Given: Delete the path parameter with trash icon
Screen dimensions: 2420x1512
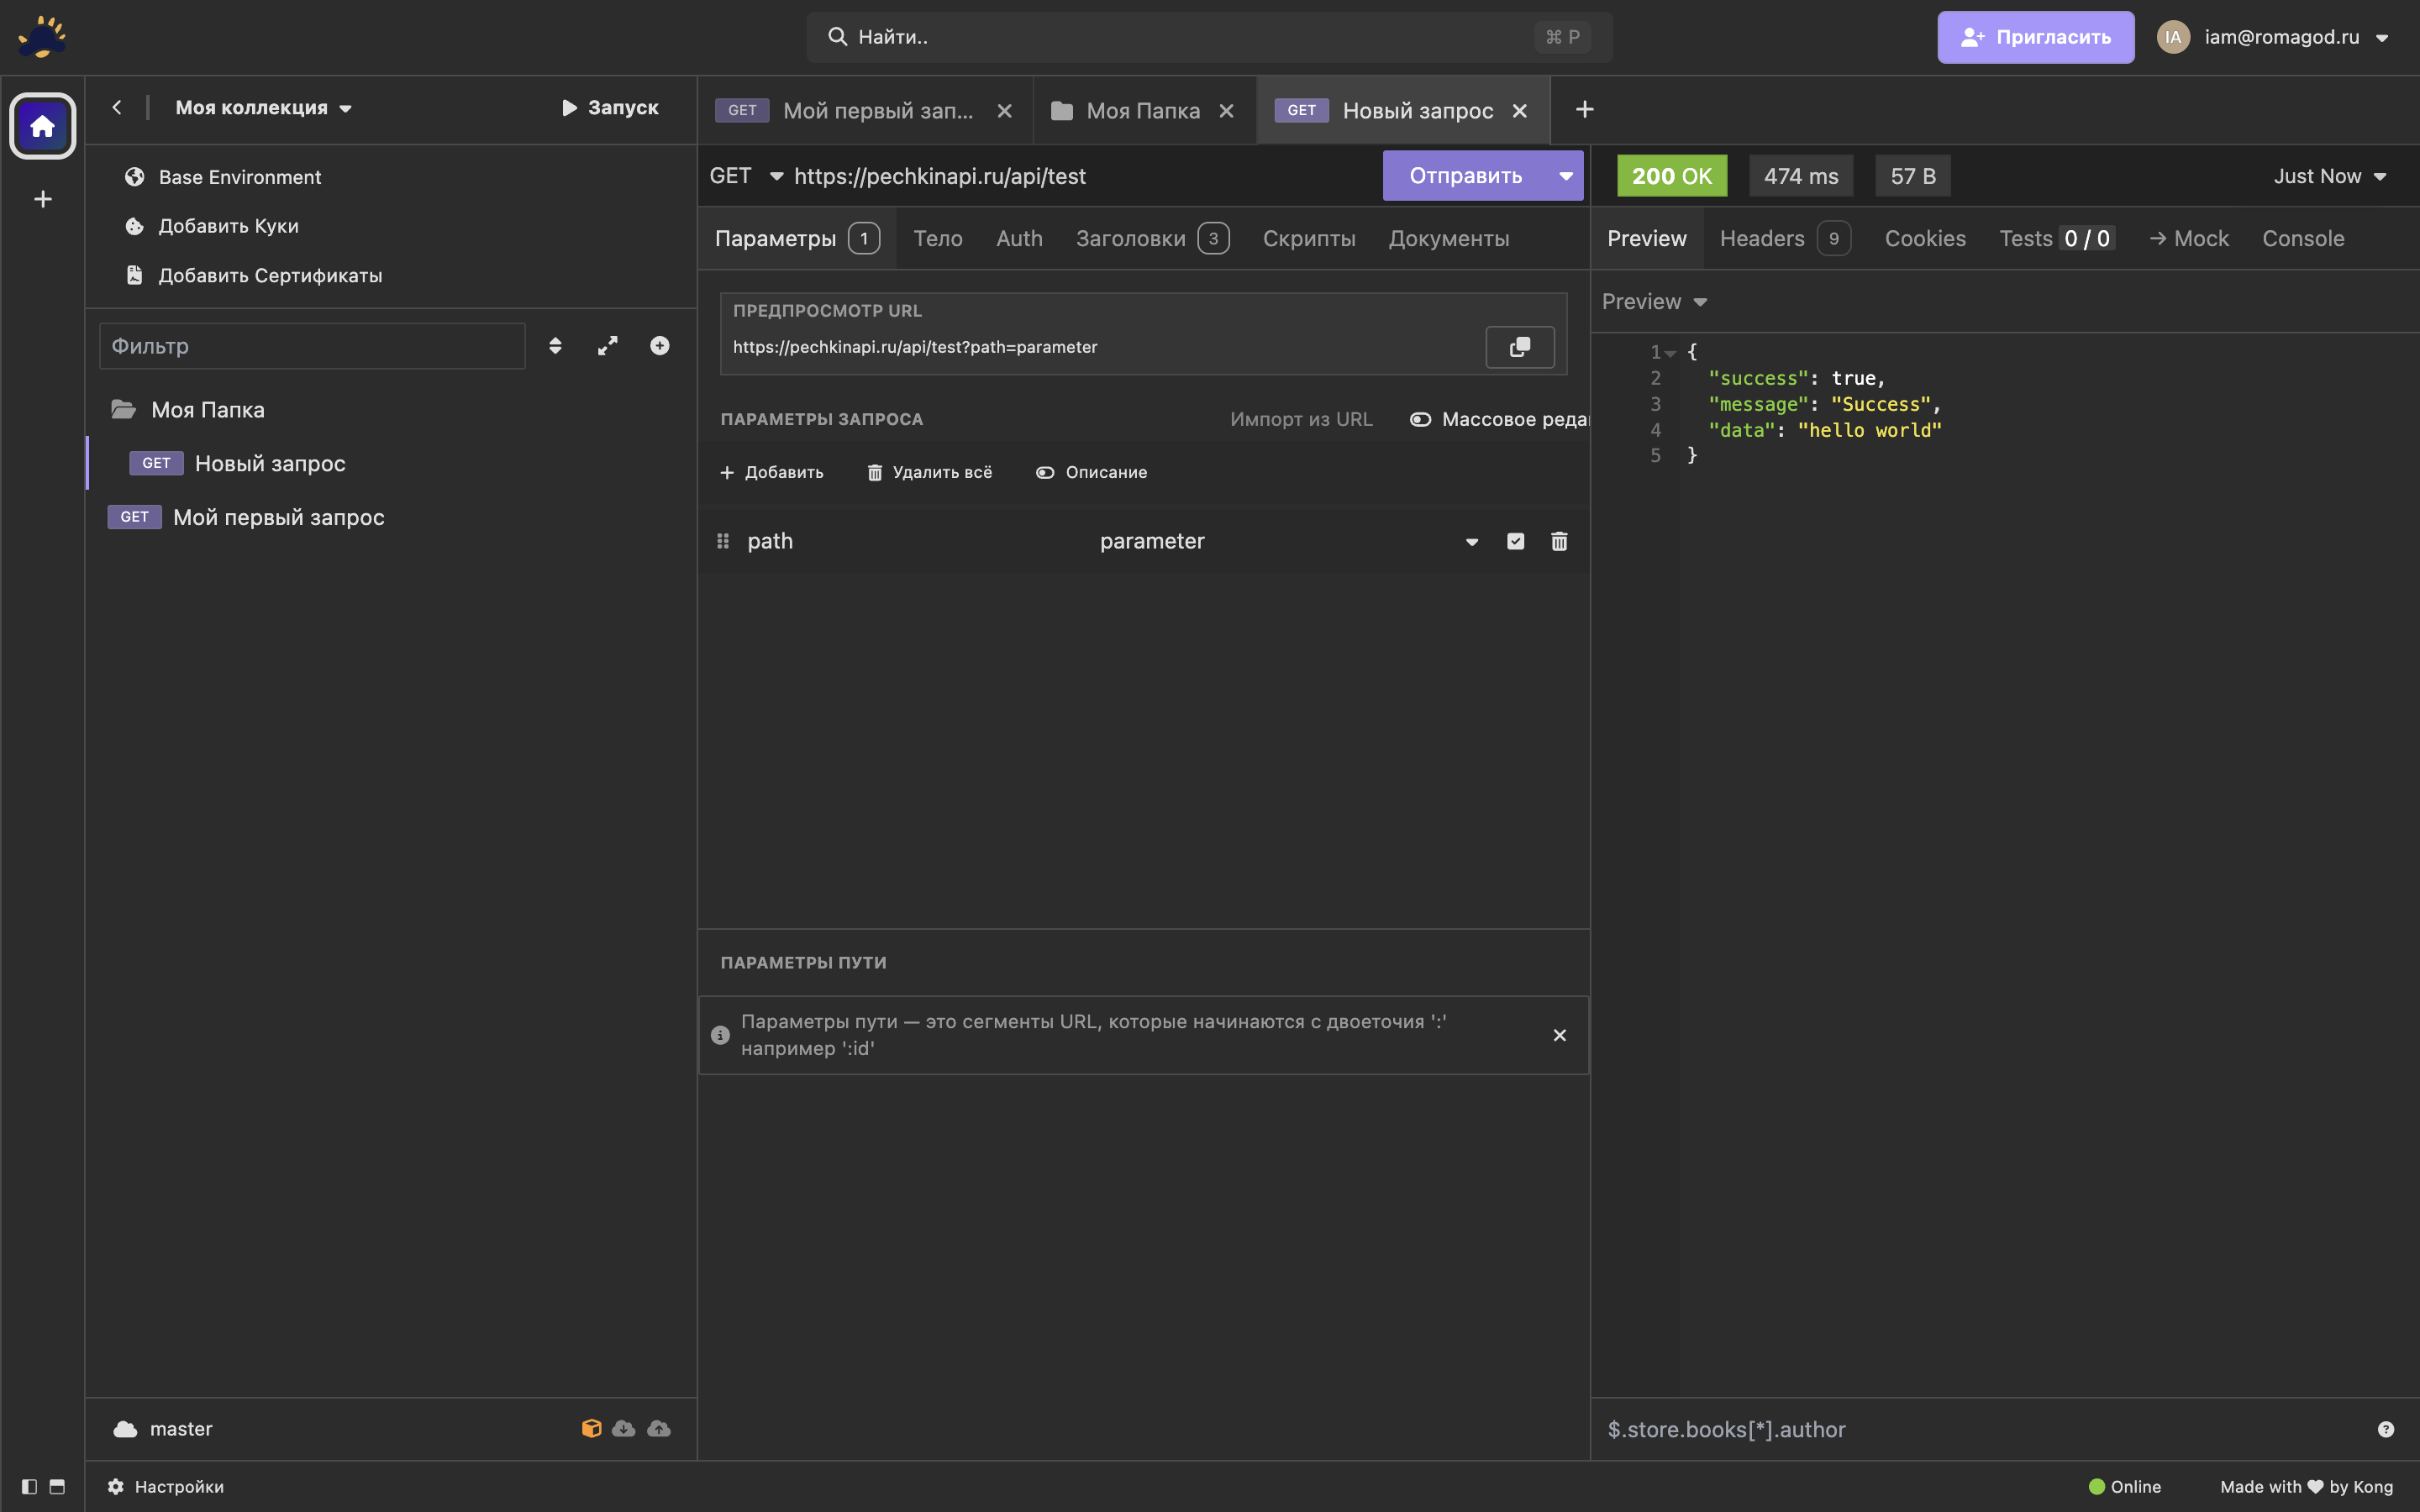Looking at the screenshot, I should (1559, 541).
